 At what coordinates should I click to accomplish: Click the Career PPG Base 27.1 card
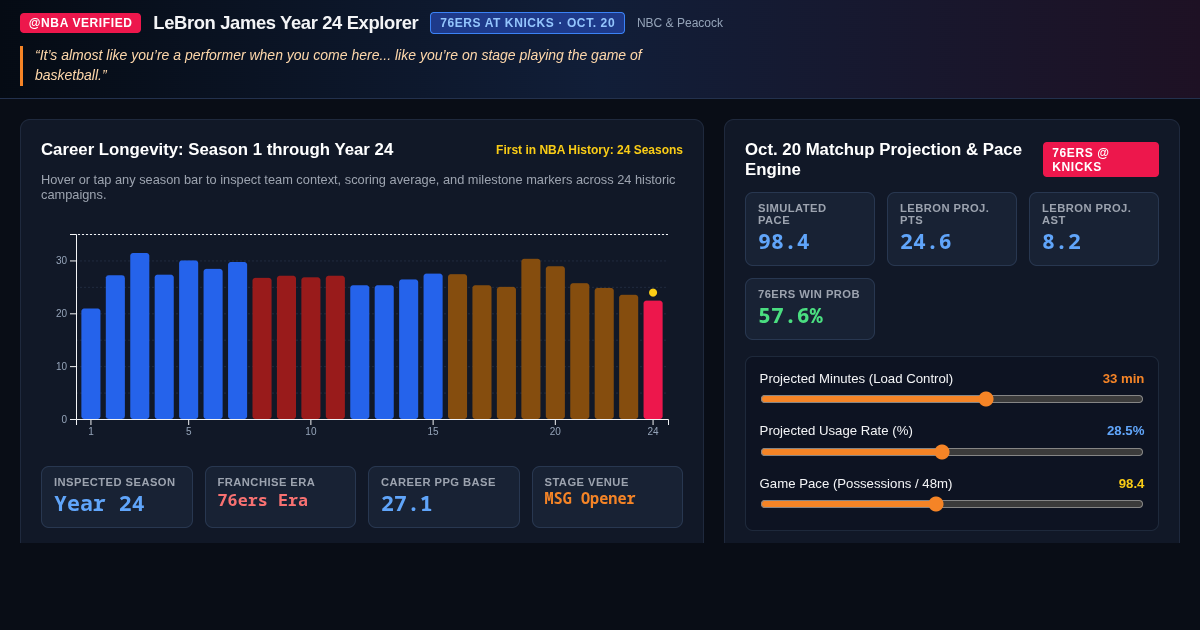(x=444, y=497)
